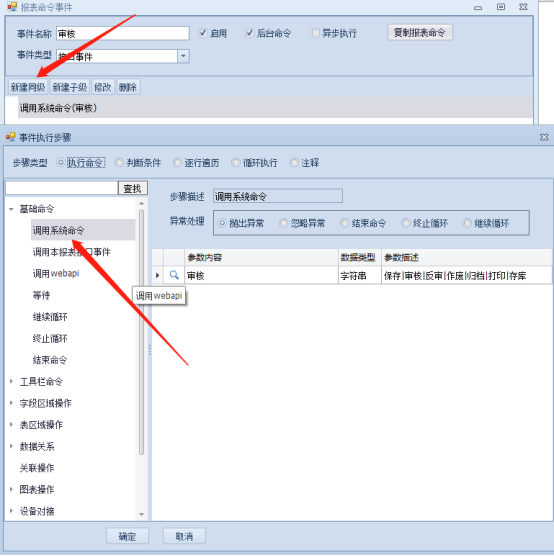554x556 pixels.
Task: Select the 关联操作 tree item
Action: click(37, 468)
